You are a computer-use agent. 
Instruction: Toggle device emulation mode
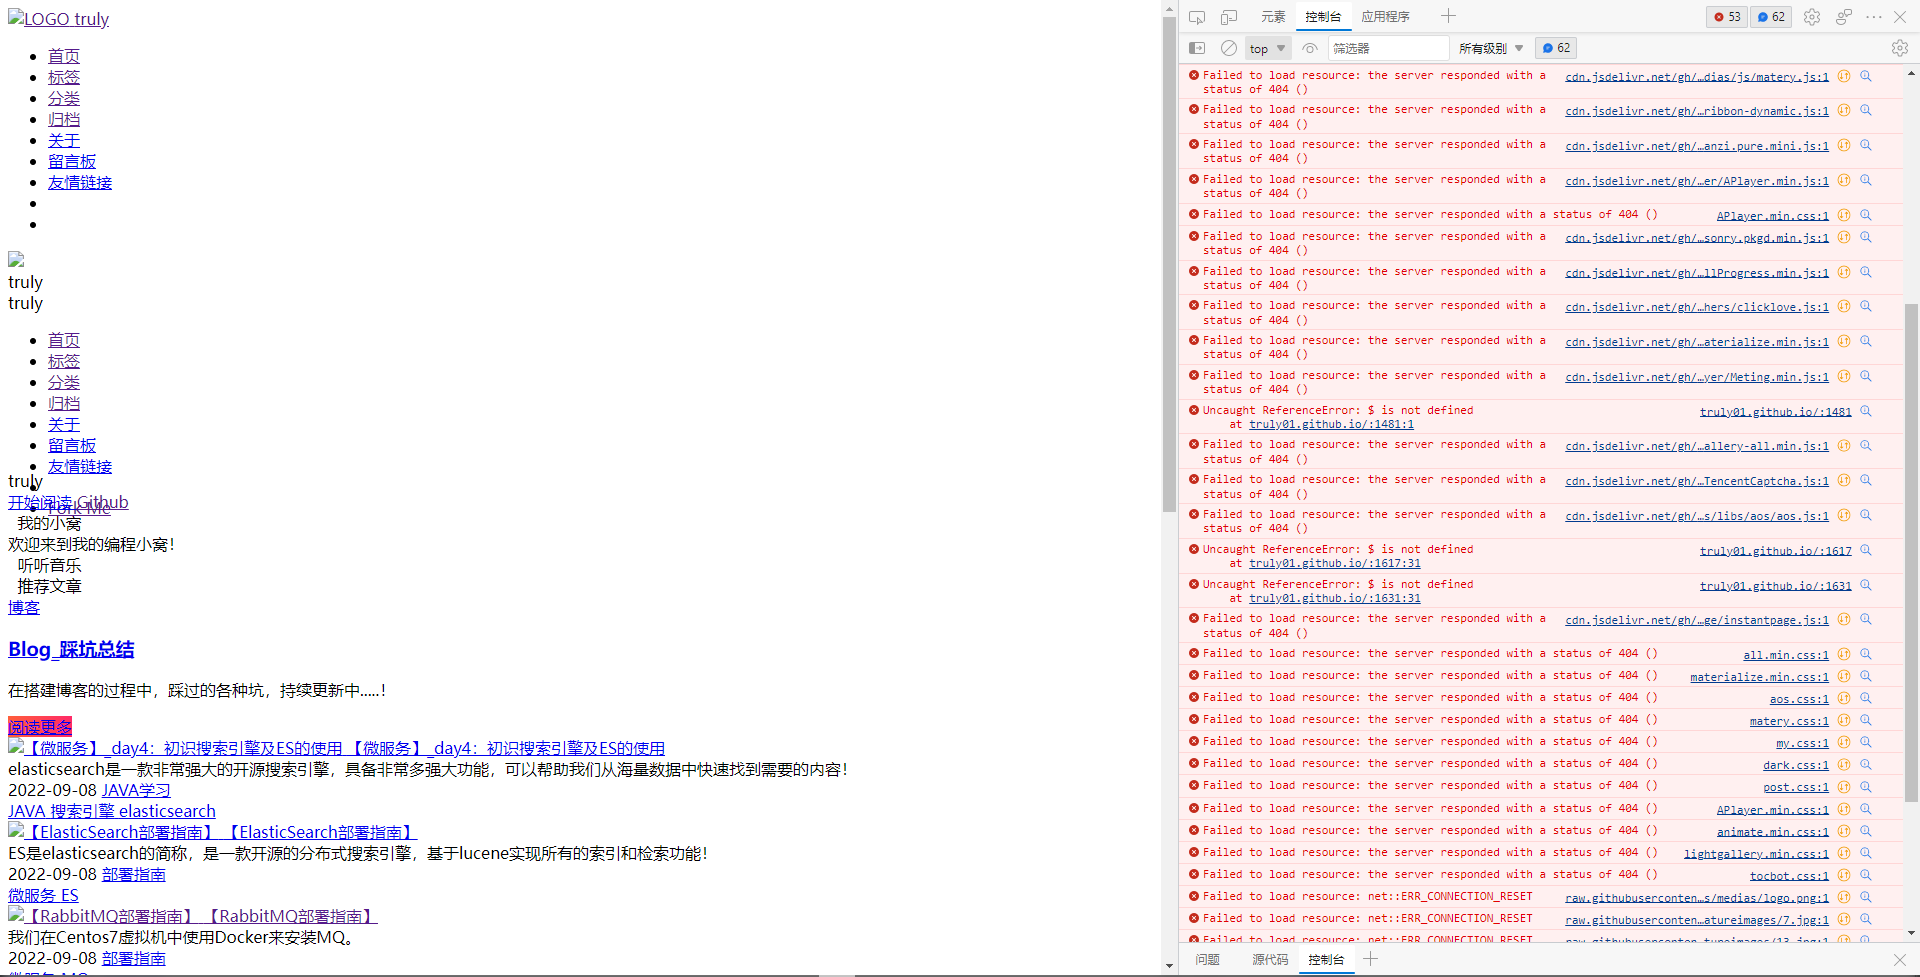[x=1229, y=17]
